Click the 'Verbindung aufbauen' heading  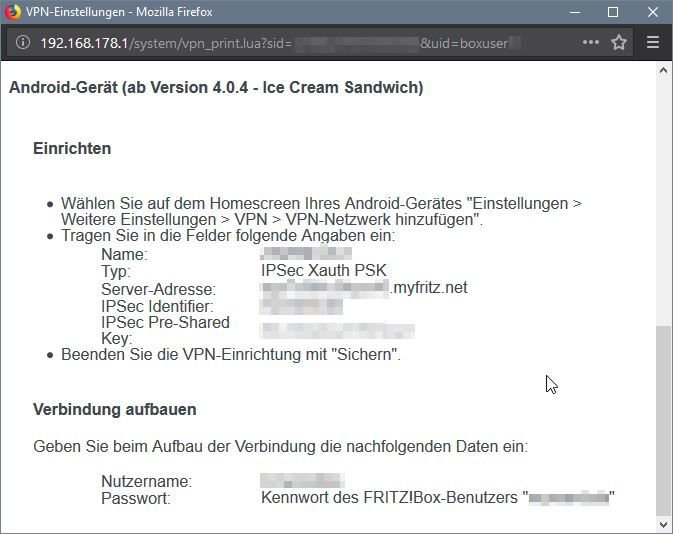coord(115,410)
